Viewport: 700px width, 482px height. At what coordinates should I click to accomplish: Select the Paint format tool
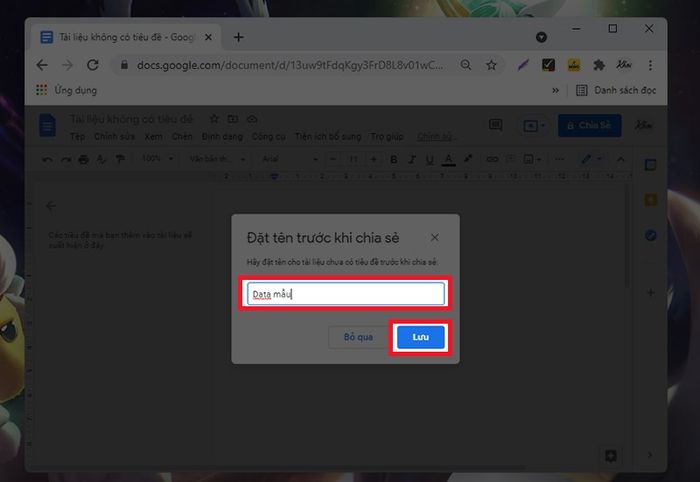[x=120, y=159]
